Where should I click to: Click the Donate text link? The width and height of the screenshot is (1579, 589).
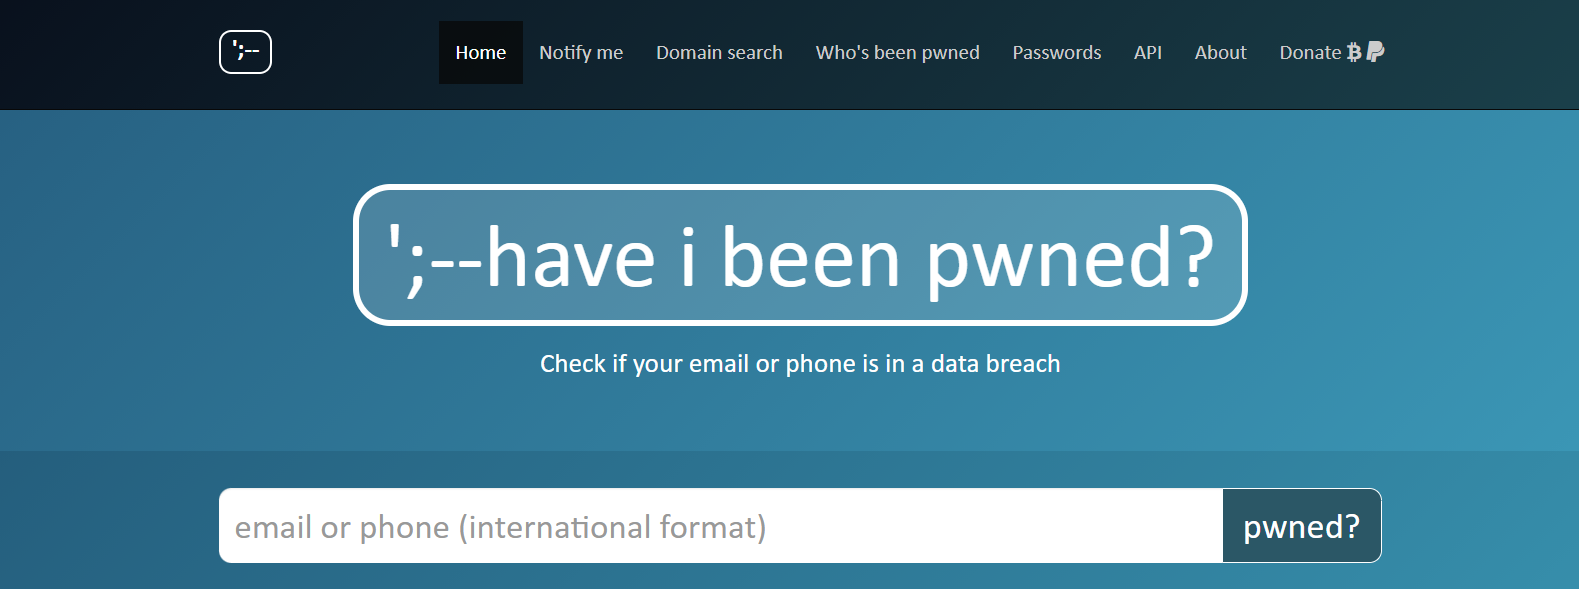[1310, 52]
